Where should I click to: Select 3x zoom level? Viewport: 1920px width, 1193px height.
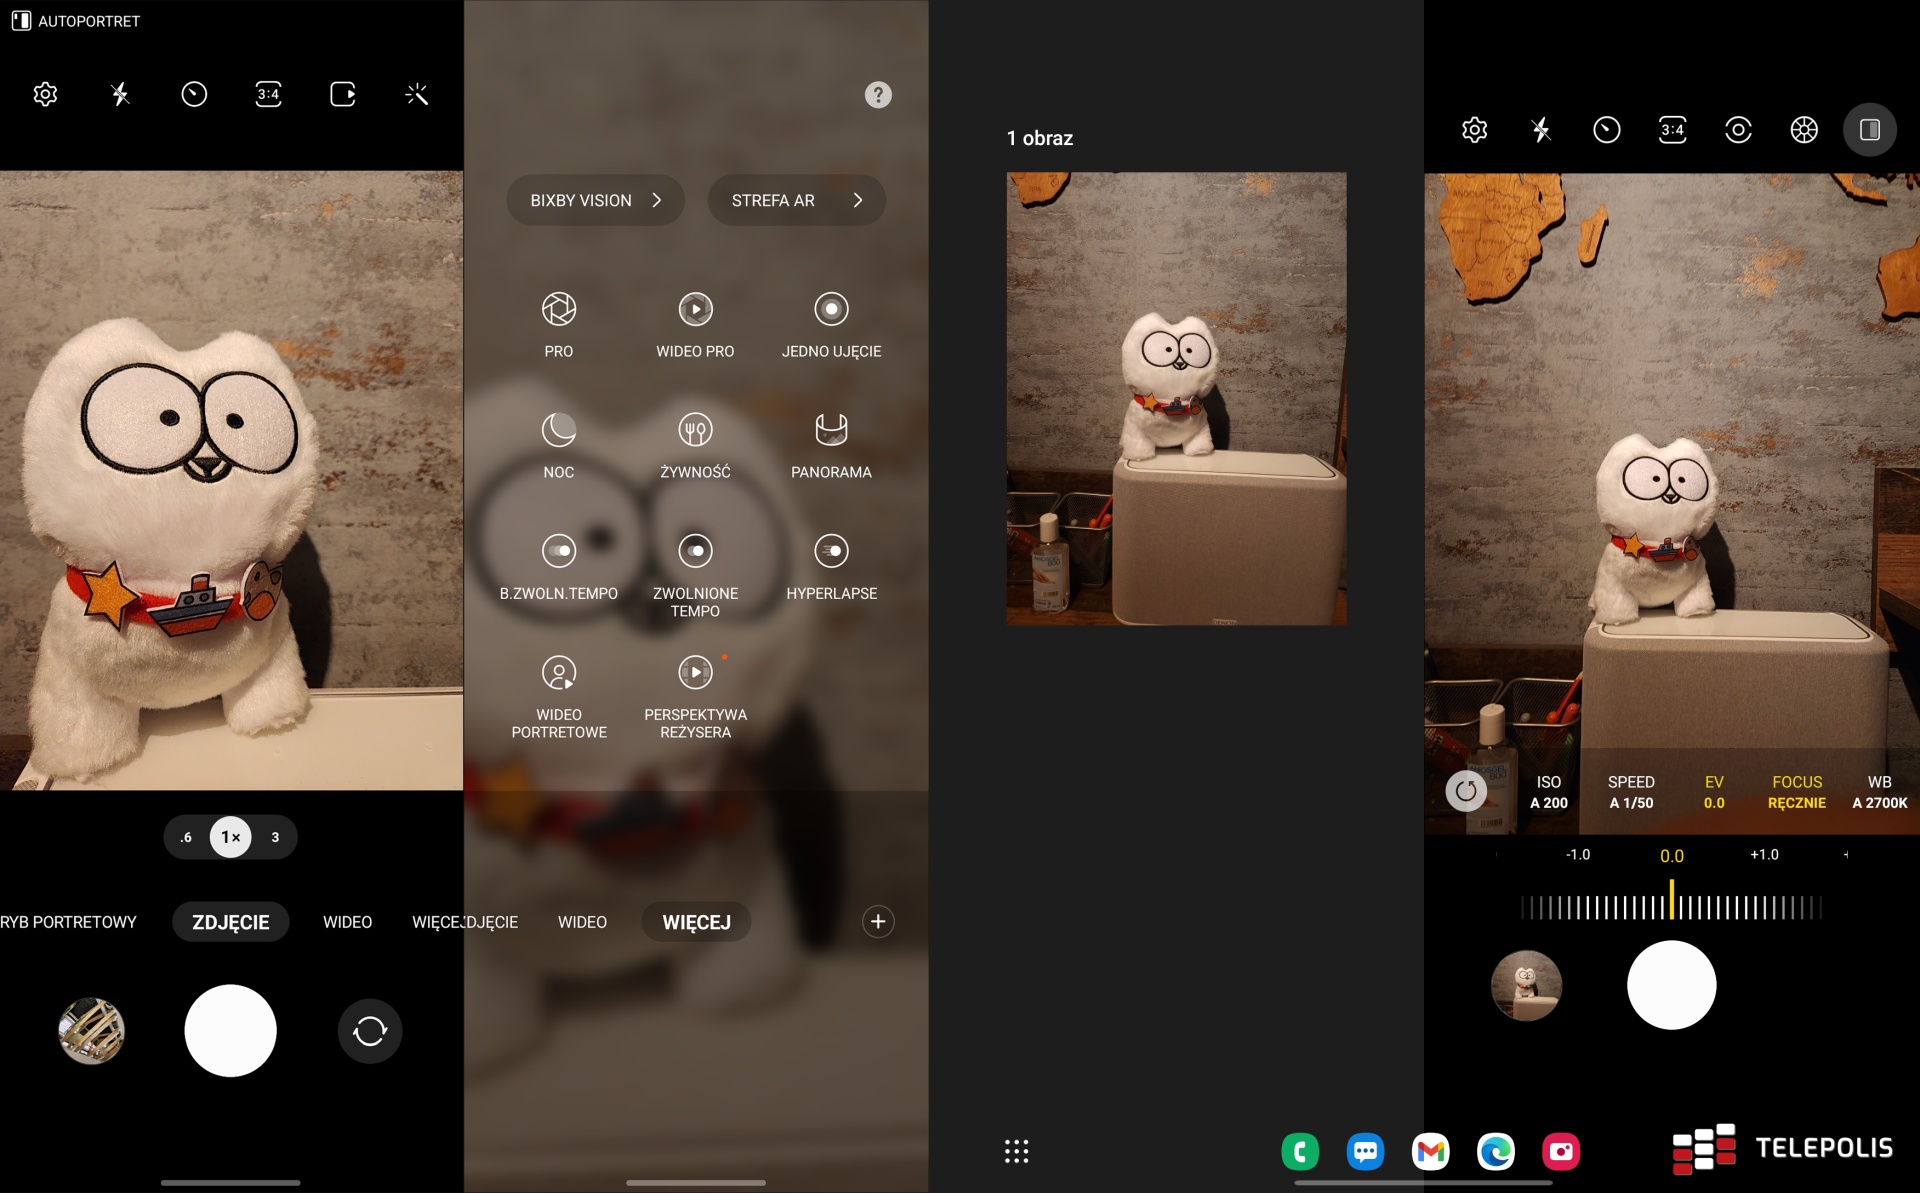pos(275,838)
